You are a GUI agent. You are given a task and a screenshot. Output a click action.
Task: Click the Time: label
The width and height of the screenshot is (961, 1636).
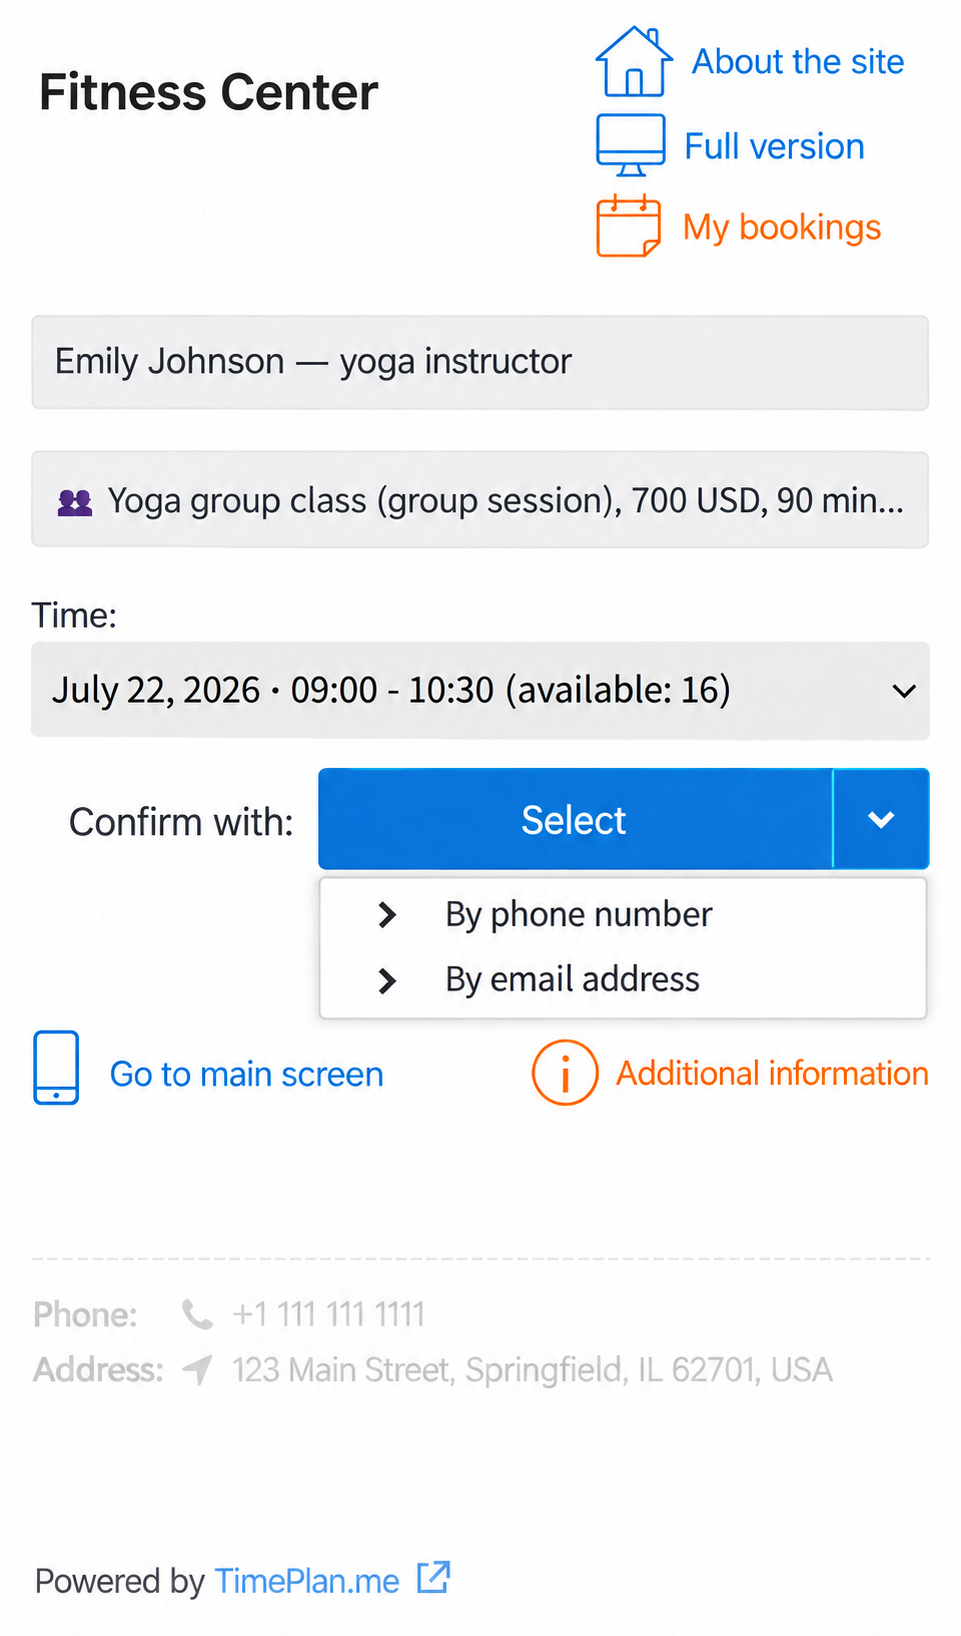(74, 615)
